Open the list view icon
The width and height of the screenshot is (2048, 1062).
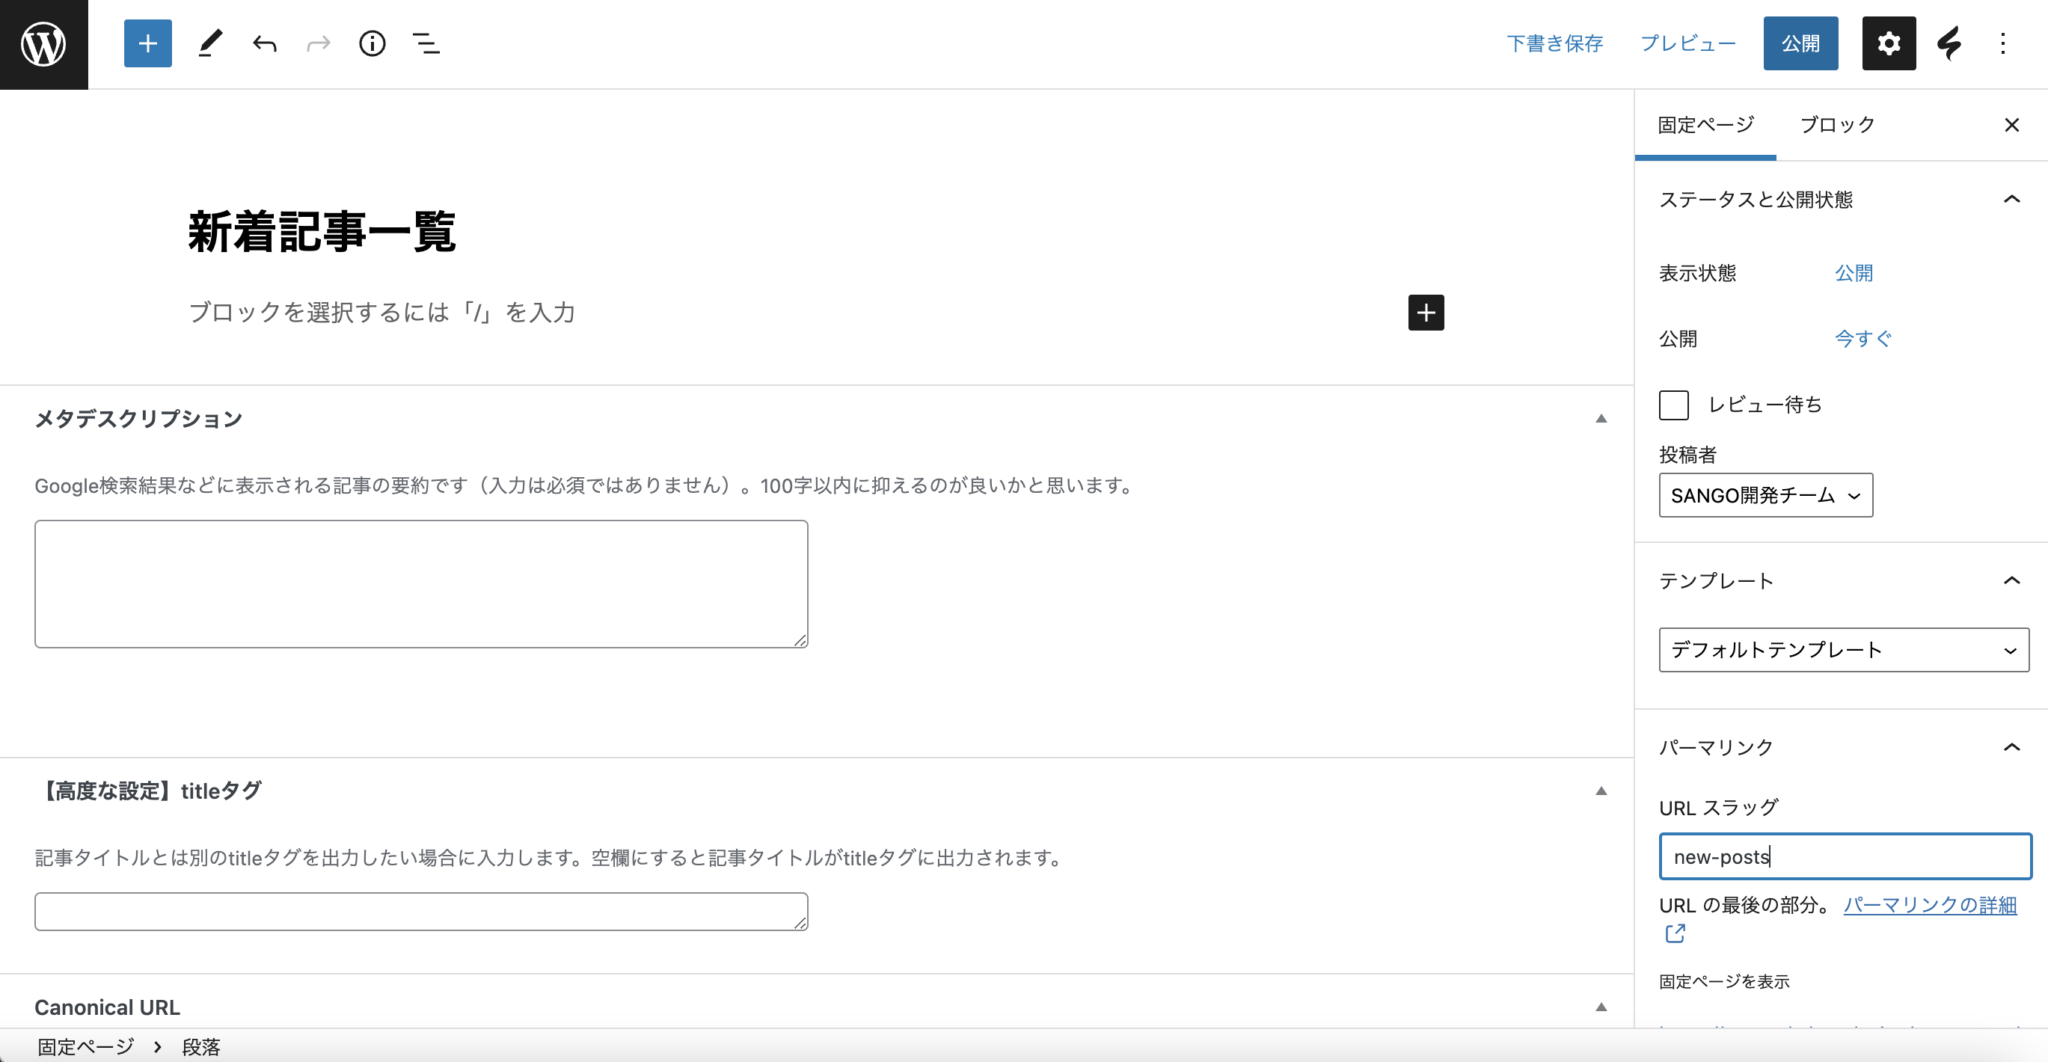426,44
